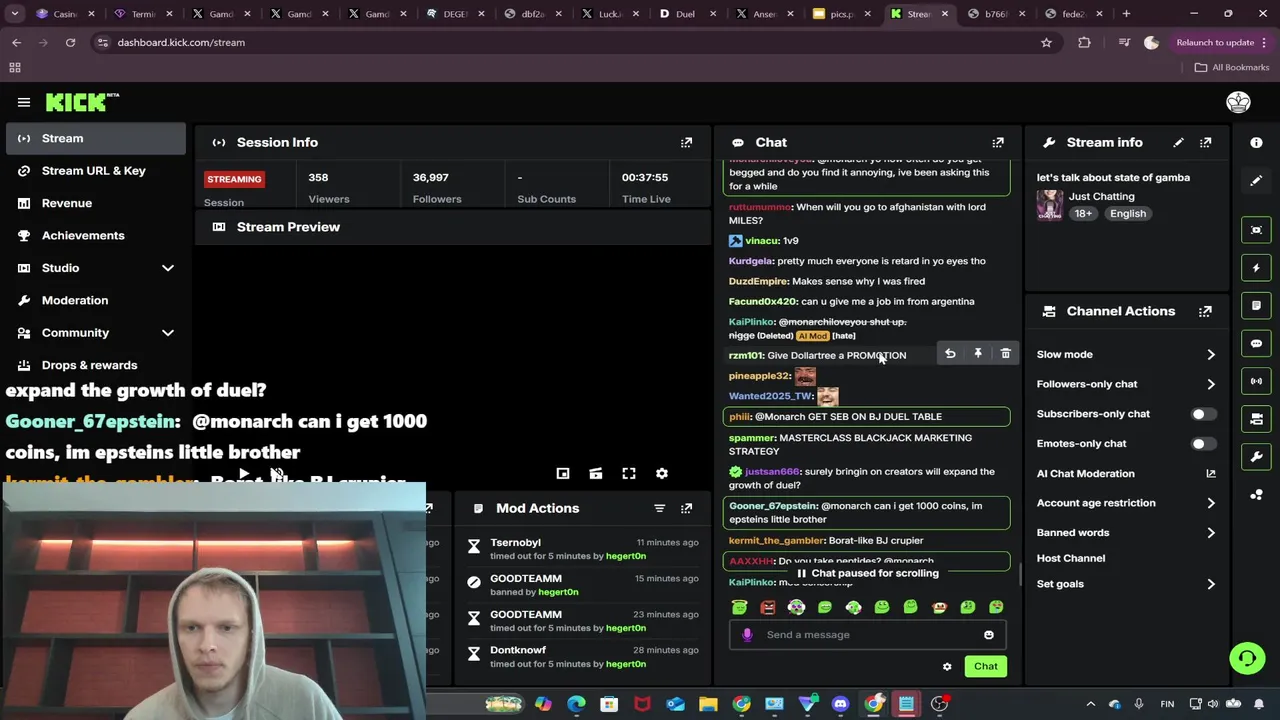The width and height of the screenshot is (1280, 720).
Task: Delete the rzm101 chat message with trash icon
Action: pos(1005,354)
